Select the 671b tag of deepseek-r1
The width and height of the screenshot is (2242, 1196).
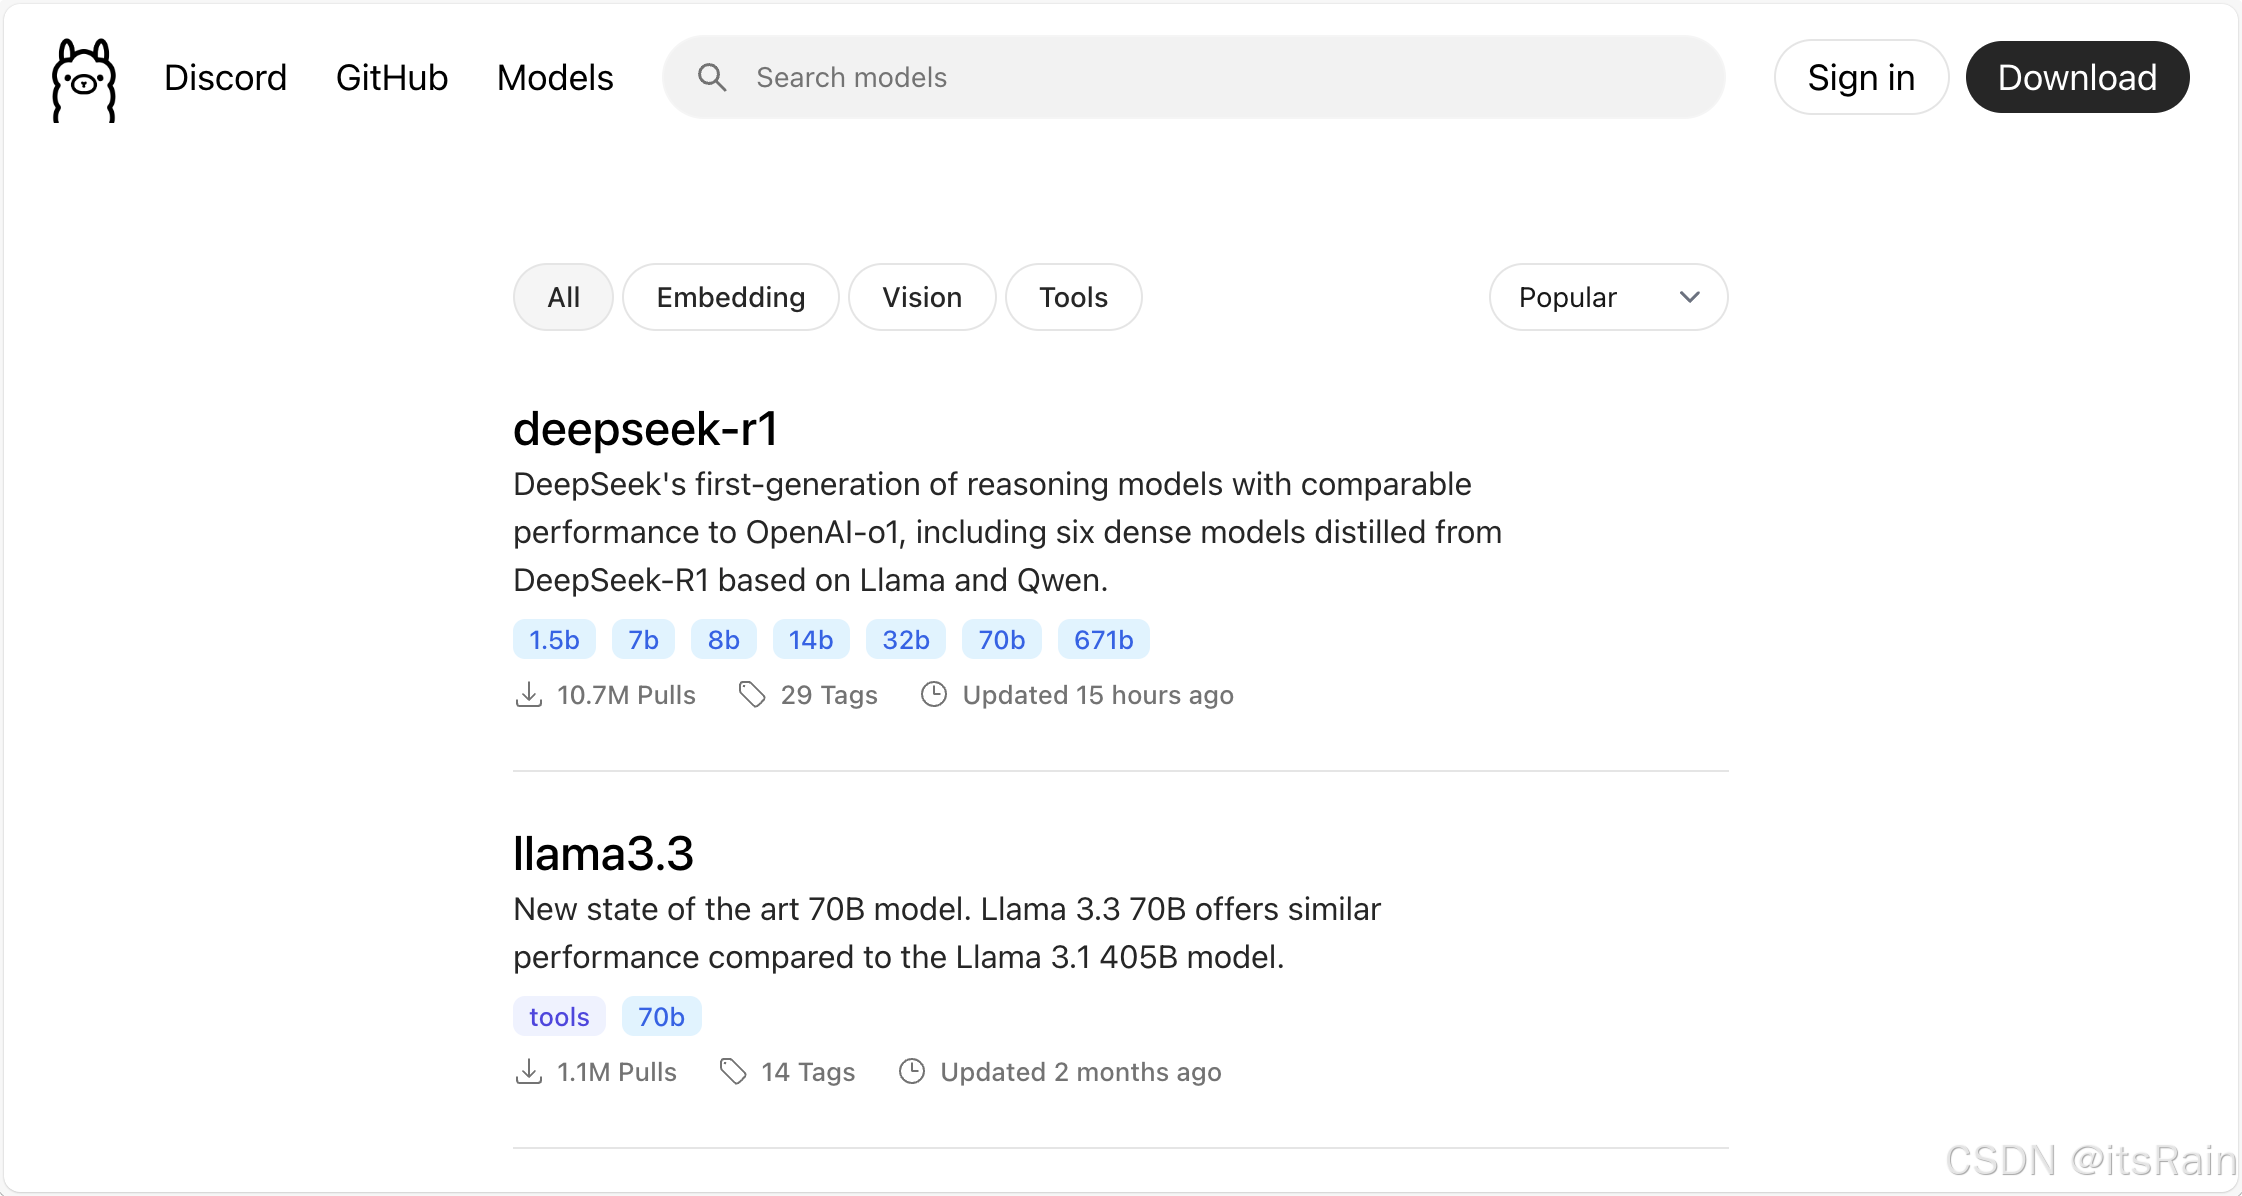(1104, 639)
